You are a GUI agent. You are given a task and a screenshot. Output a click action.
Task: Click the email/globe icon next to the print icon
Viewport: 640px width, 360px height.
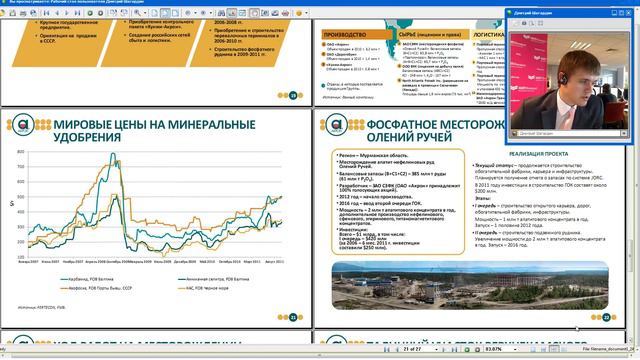pyautogui.click(x=33, y=13)
